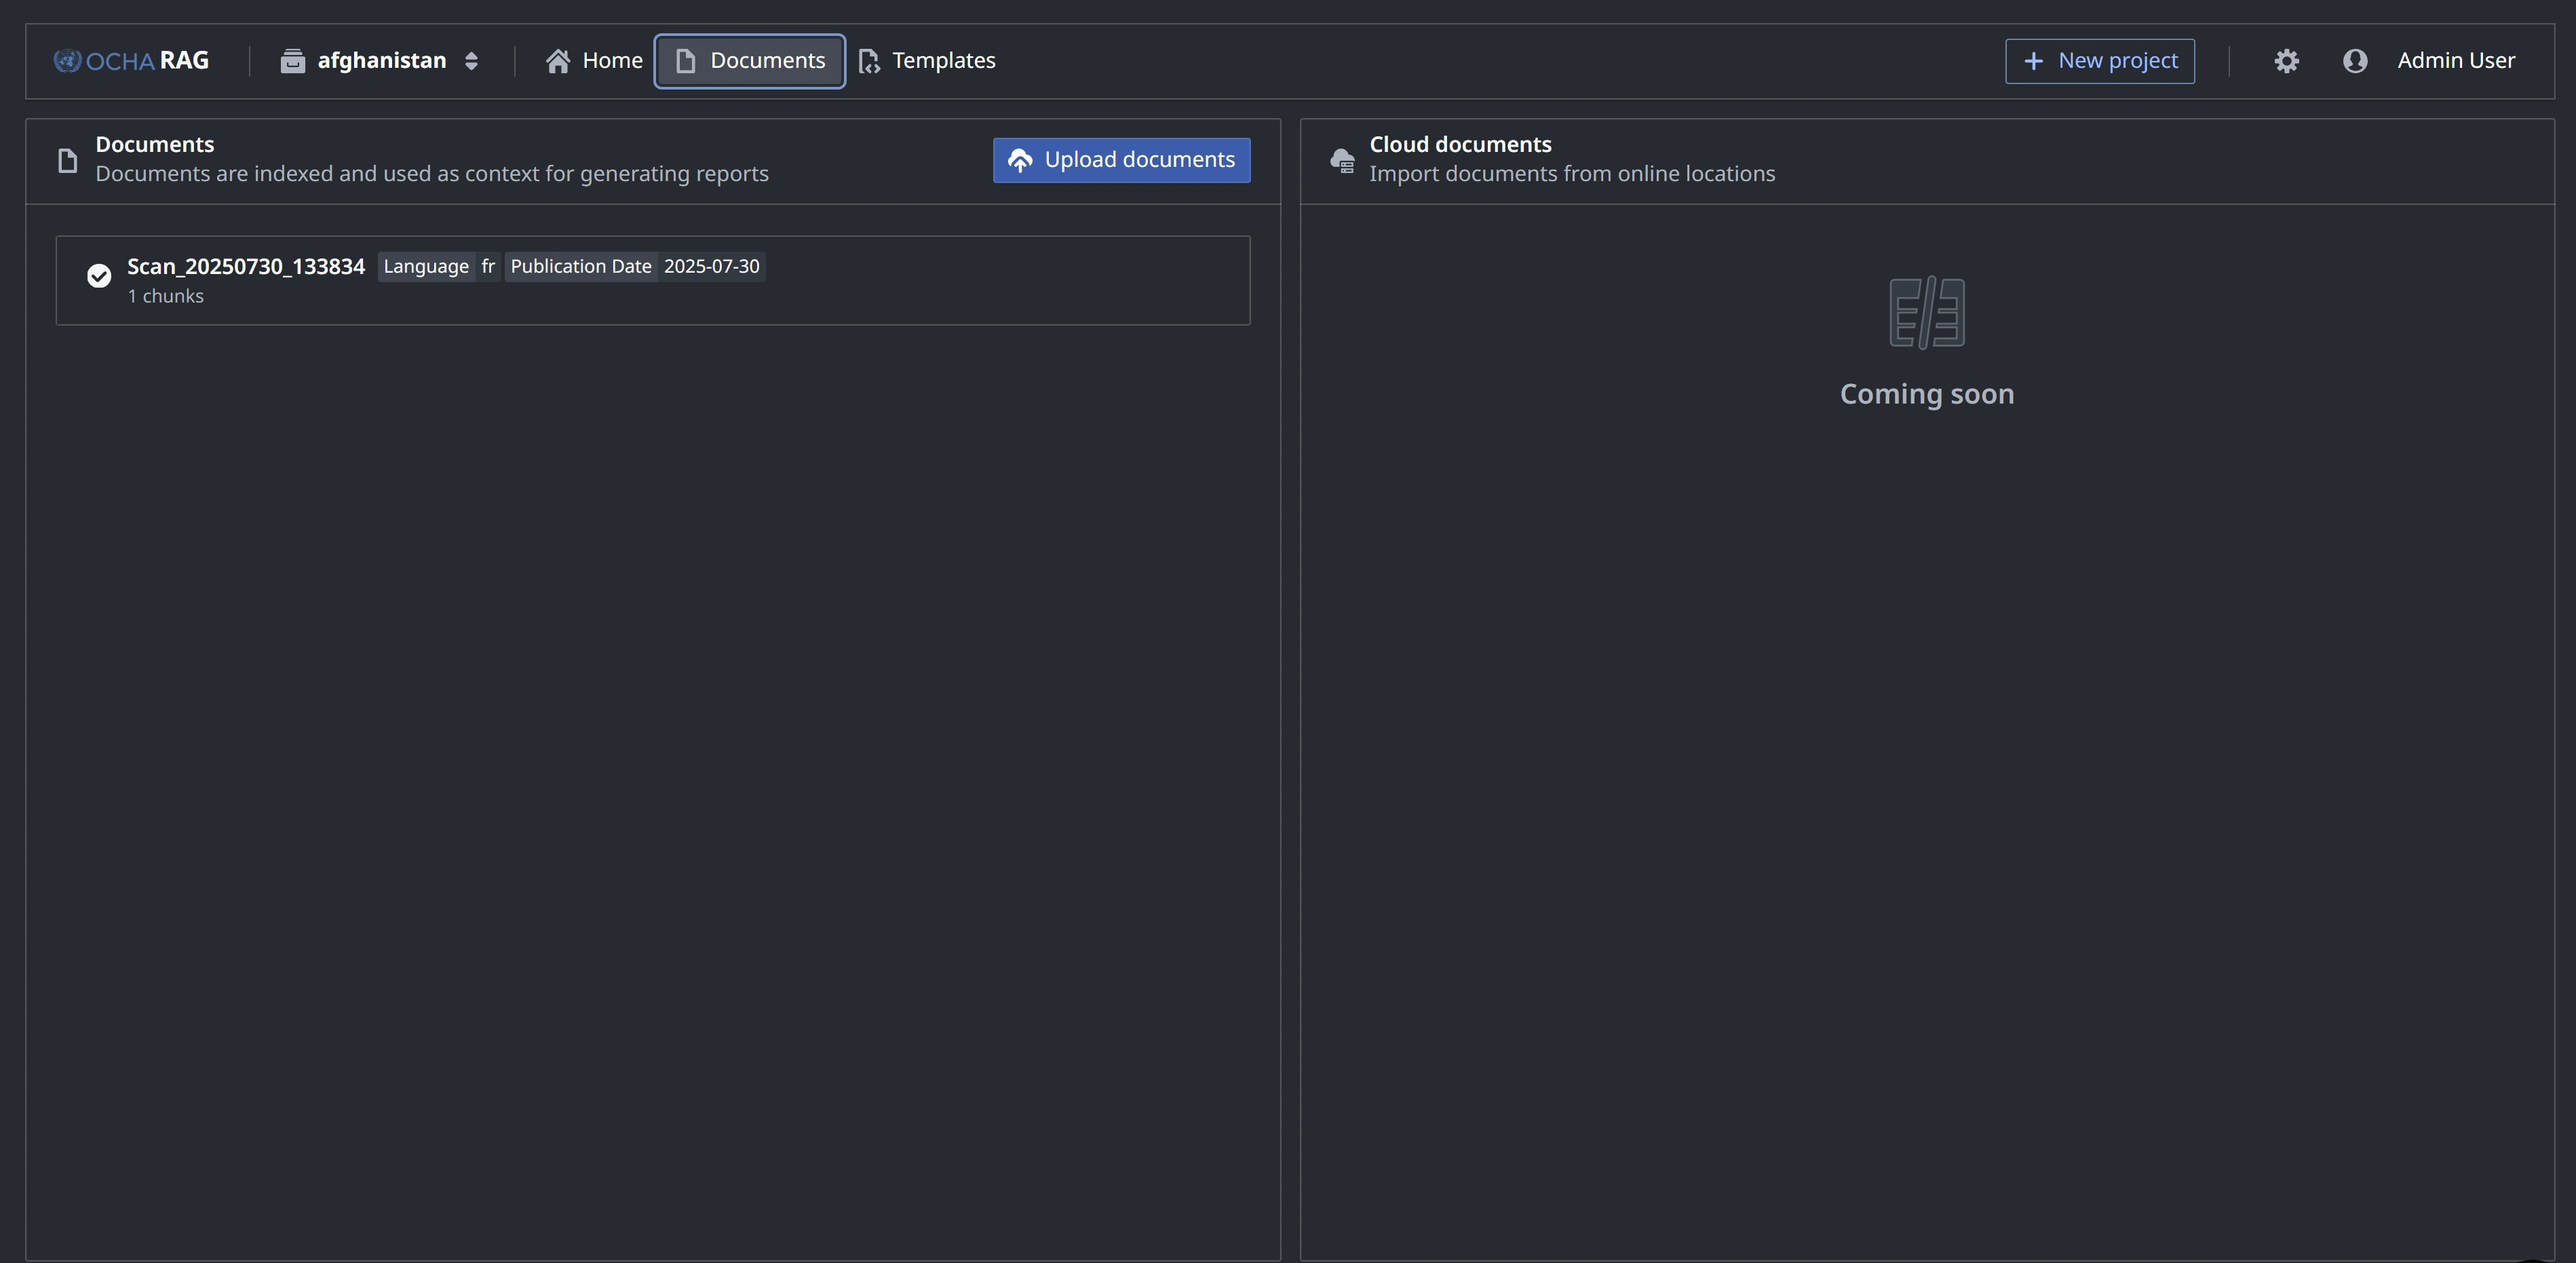2576x1263 pixels.
Task: Click the Cloud documents cloud icon
Action: click(1342, 160)
